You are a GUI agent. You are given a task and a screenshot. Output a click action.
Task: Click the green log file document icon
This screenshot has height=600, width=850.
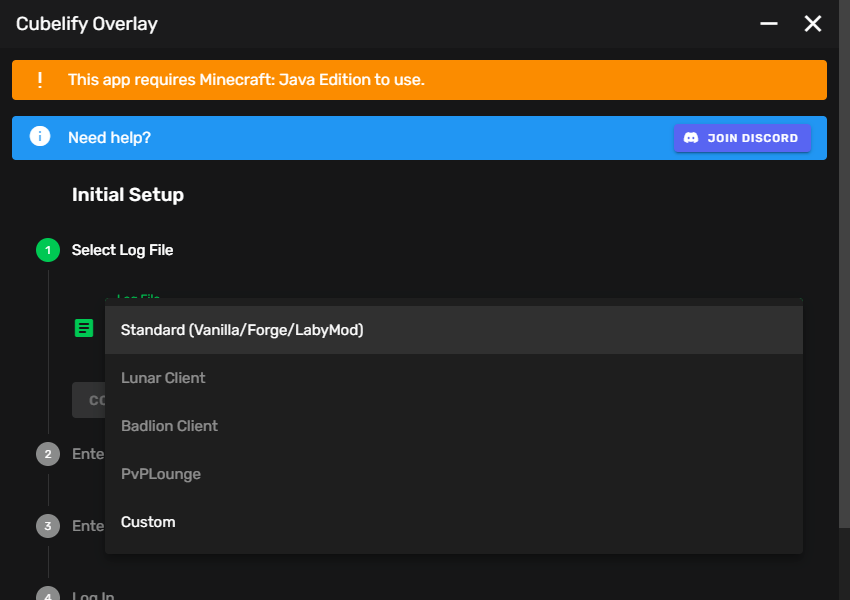point(84,328)
